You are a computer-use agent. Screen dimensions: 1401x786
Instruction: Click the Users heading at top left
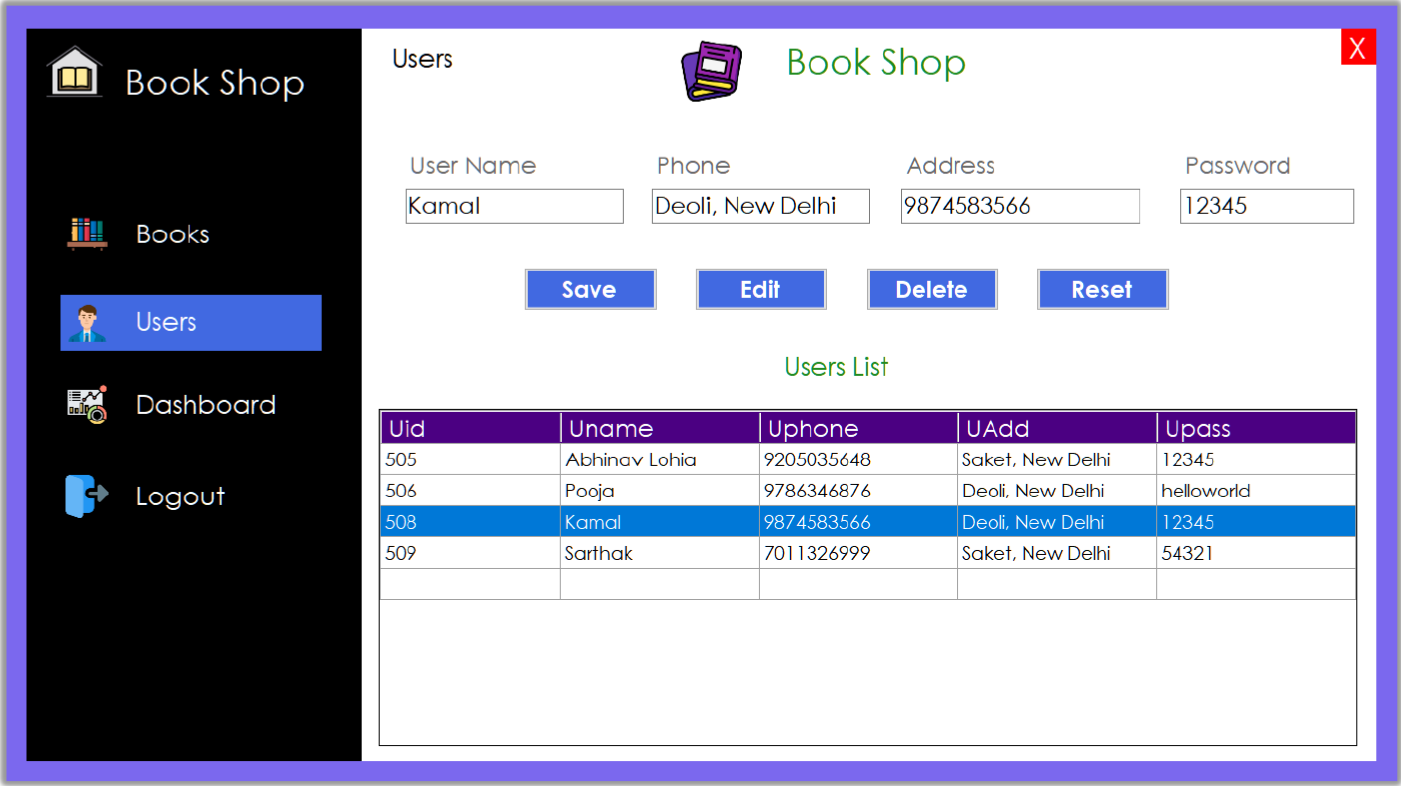(422, 59)
